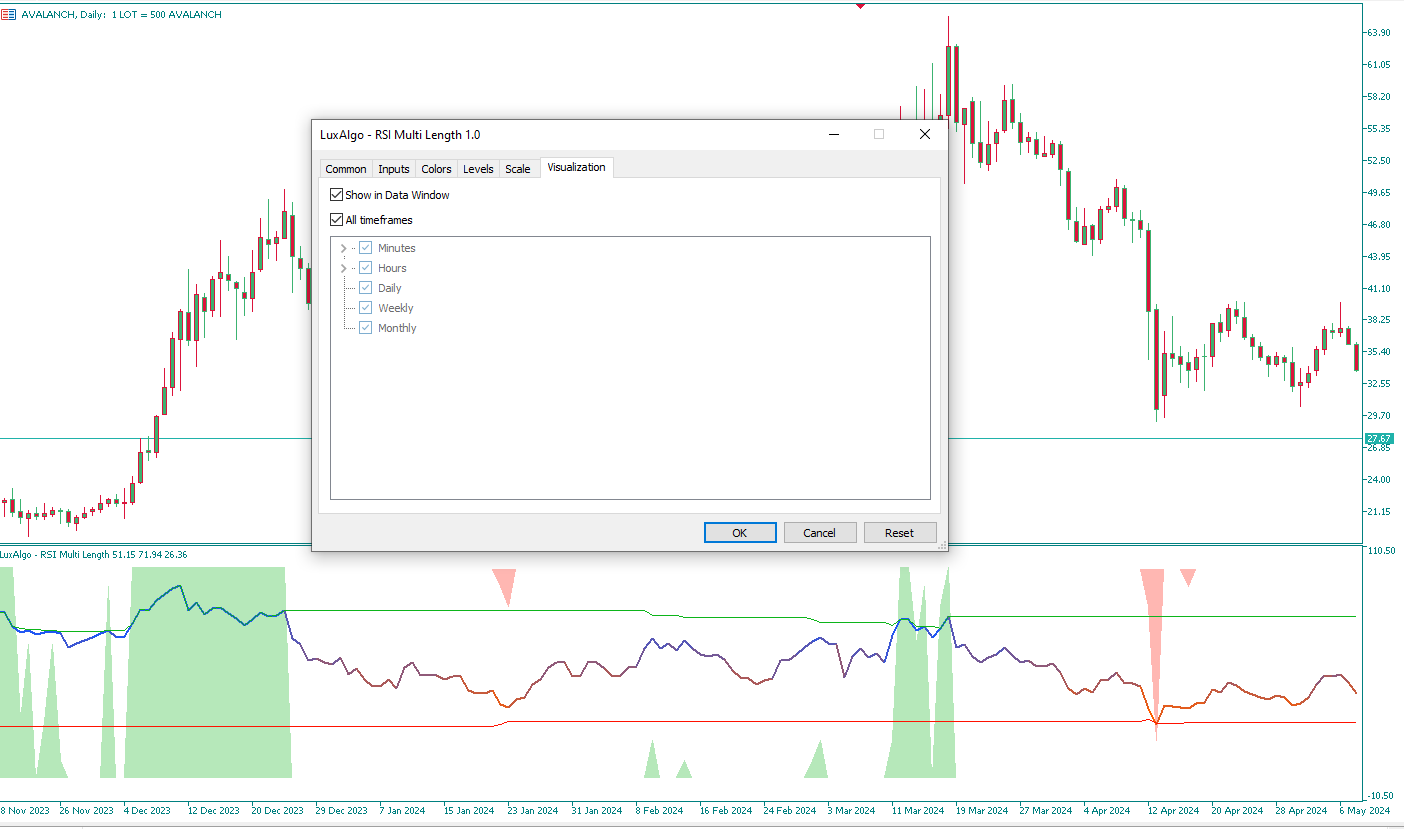
Task: Toggle the Weekly timeframe checkbox
Action: [366, 308]
